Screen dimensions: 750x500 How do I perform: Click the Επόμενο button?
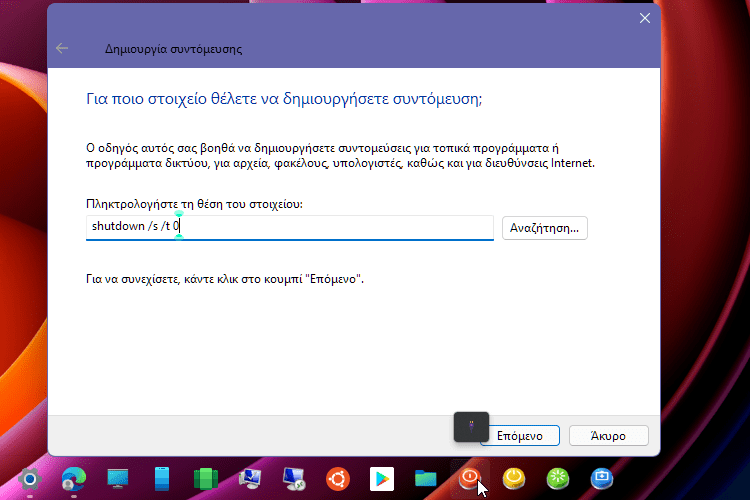pyautogui.click(x=520, y=436)
